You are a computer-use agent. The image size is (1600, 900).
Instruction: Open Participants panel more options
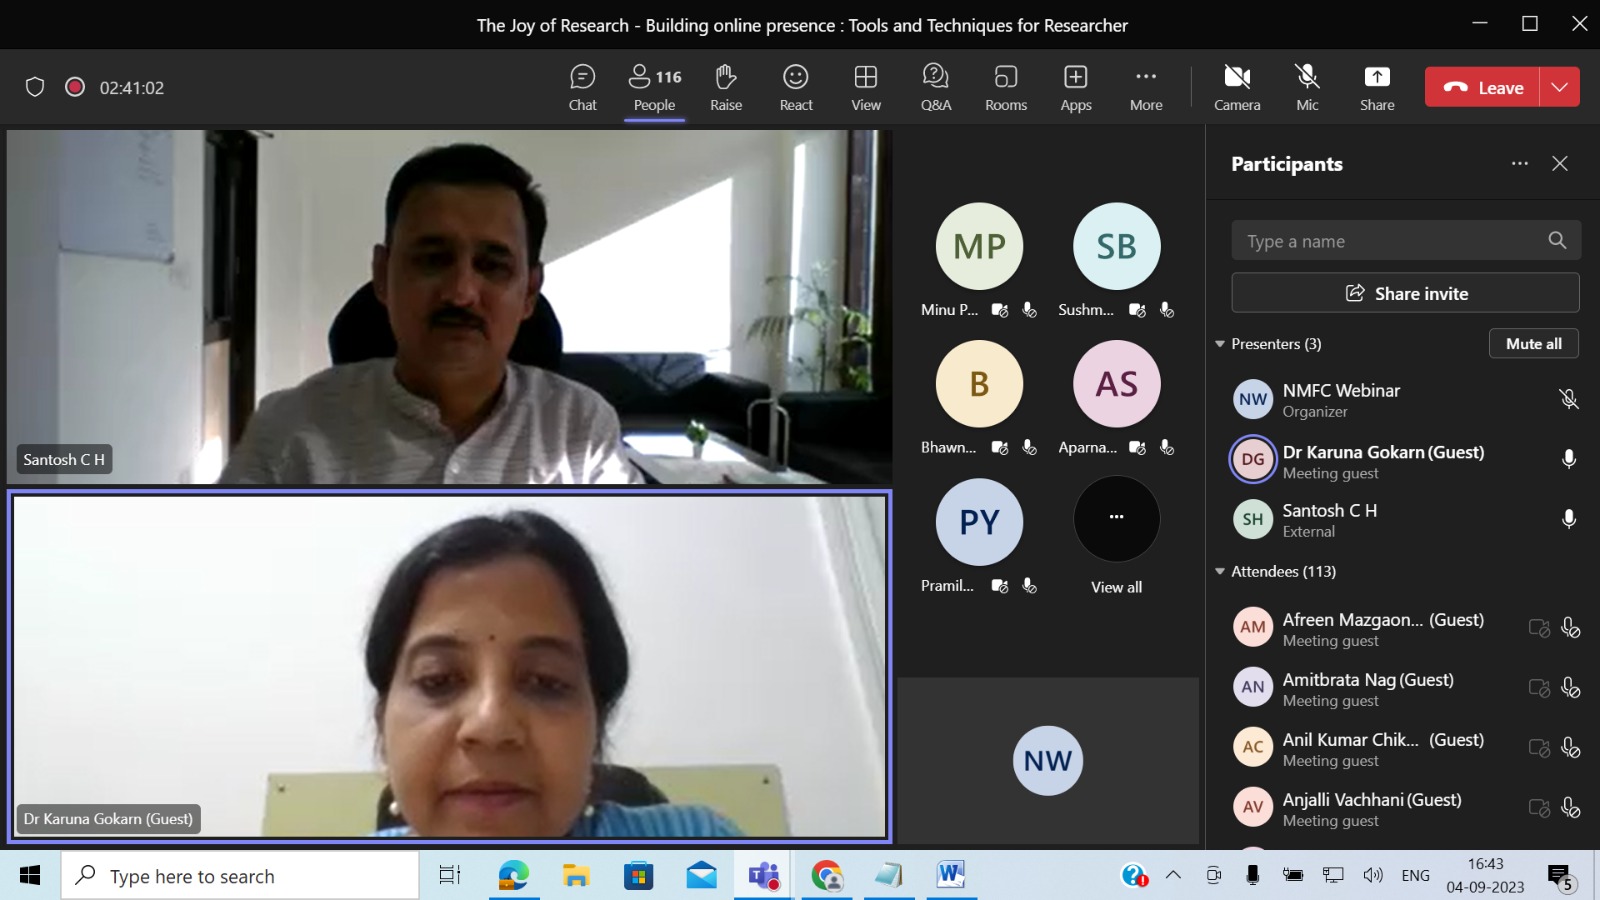tap(1520, 164)
